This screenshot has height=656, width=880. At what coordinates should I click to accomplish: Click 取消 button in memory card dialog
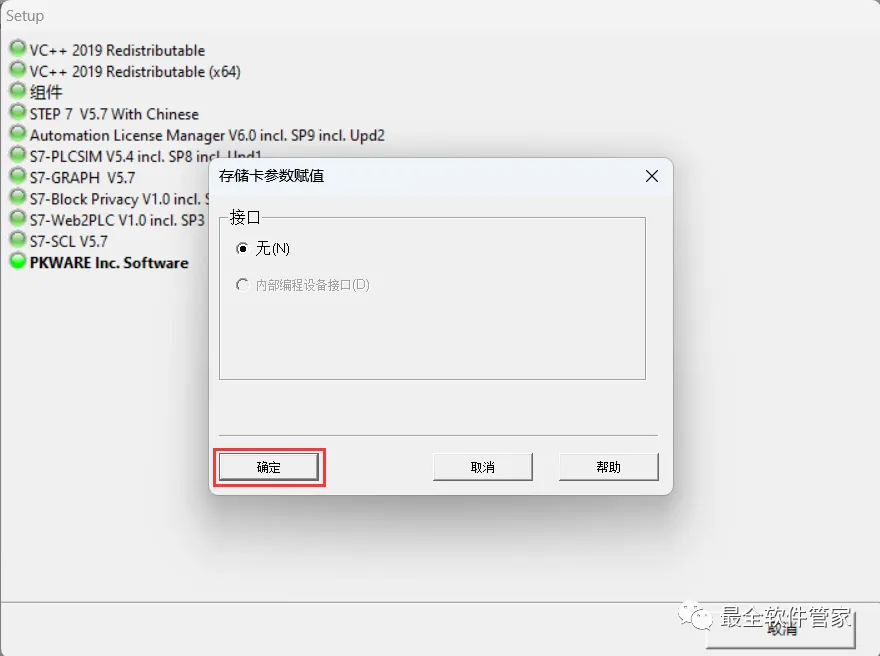pos(483,467)
